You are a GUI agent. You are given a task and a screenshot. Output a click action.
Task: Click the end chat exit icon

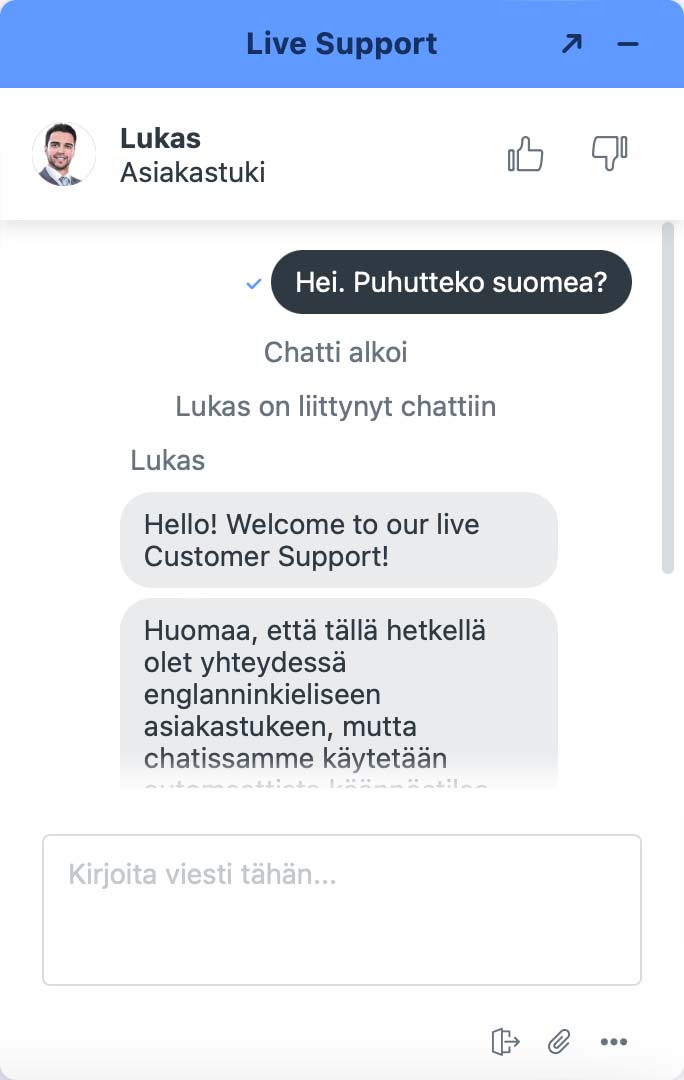pos(506,1041)
